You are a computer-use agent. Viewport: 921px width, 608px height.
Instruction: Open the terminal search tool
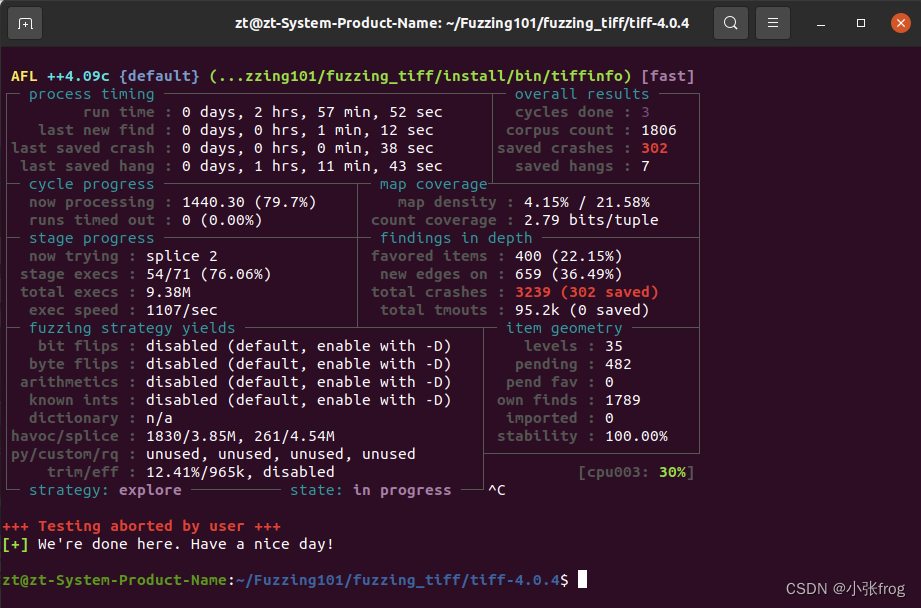pyautogui.click(x=731, y=23)
